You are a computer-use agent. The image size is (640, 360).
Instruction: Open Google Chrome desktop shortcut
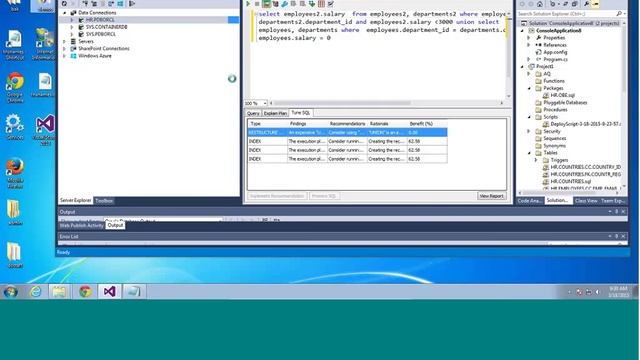[15, 87]
